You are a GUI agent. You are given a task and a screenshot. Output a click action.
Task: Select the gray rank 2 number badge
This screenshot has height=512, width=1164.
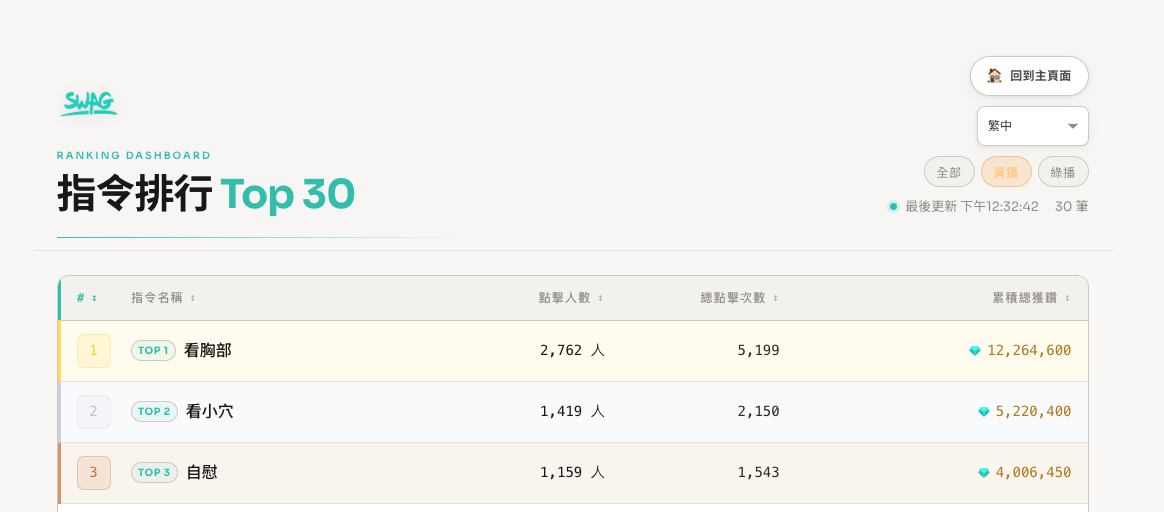(x=94, y=412)
